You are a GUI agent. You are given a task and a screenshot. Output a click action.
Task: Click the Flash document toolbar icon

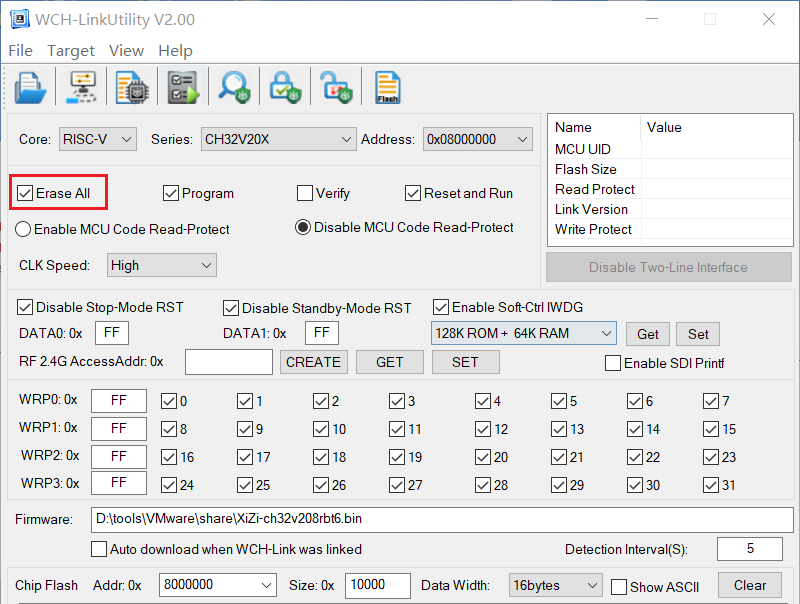387,88
